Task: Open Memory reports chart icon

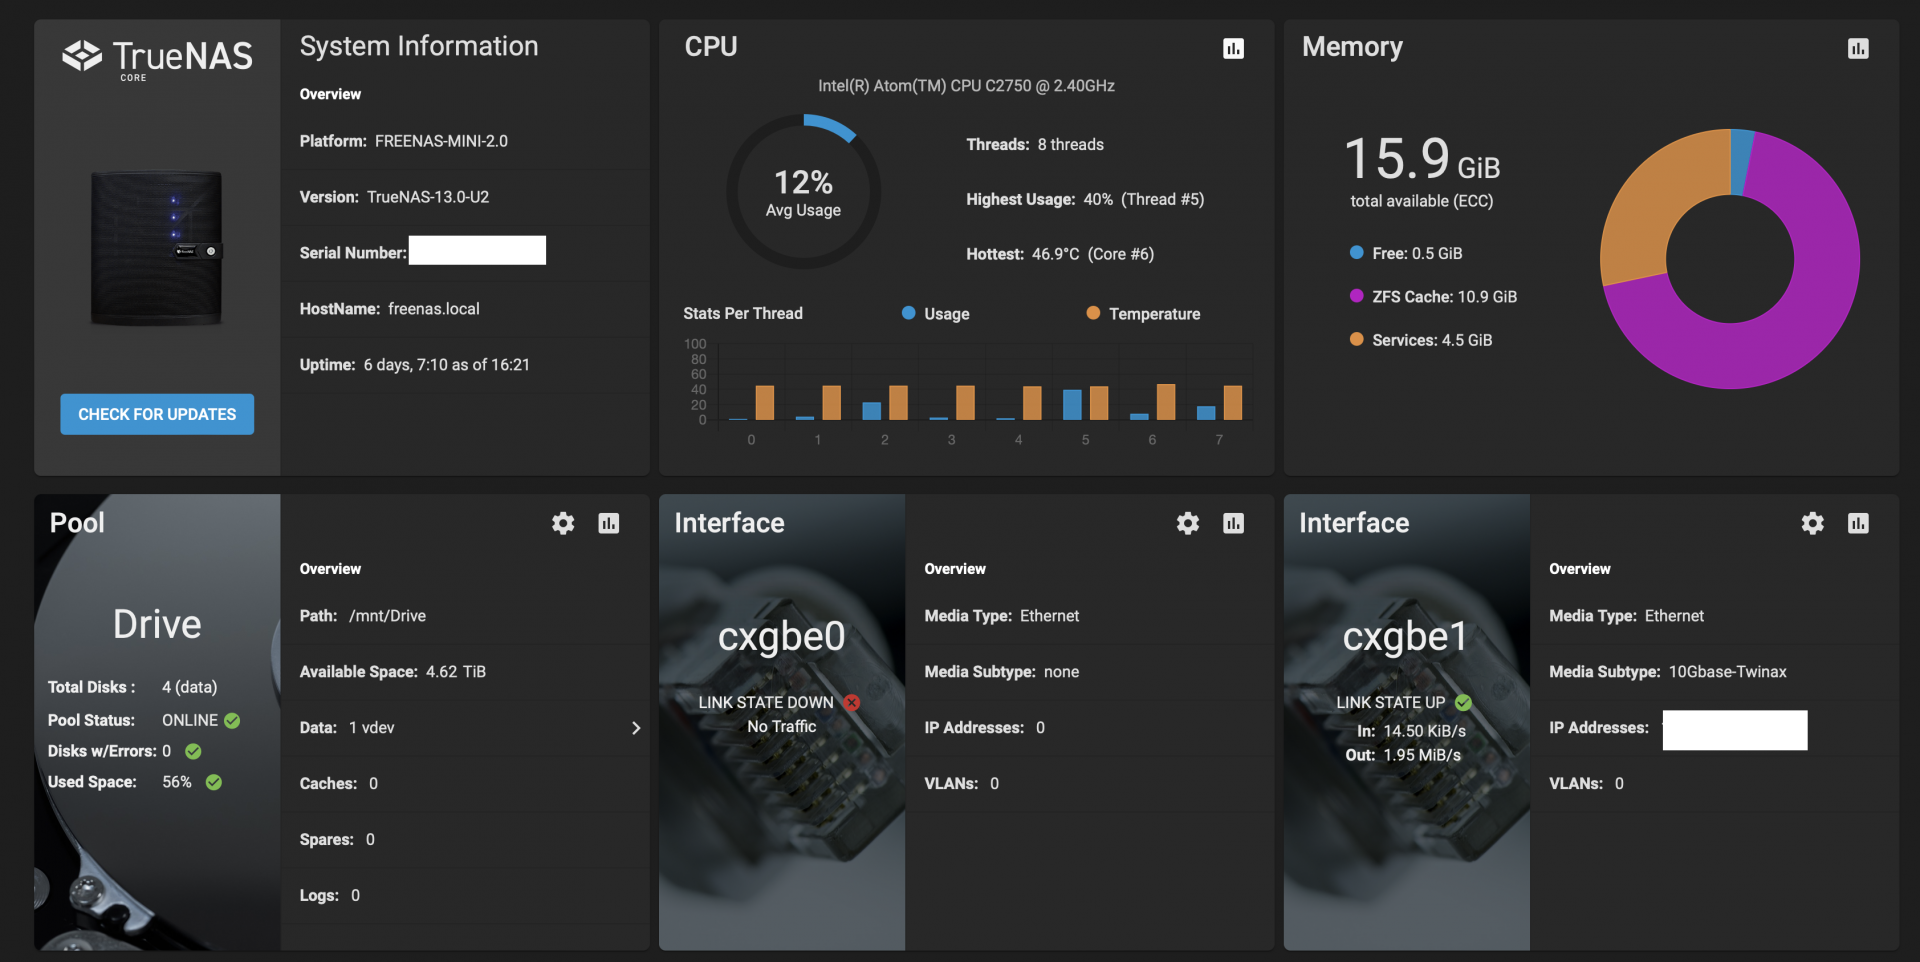Action: tap(1858, 49)
